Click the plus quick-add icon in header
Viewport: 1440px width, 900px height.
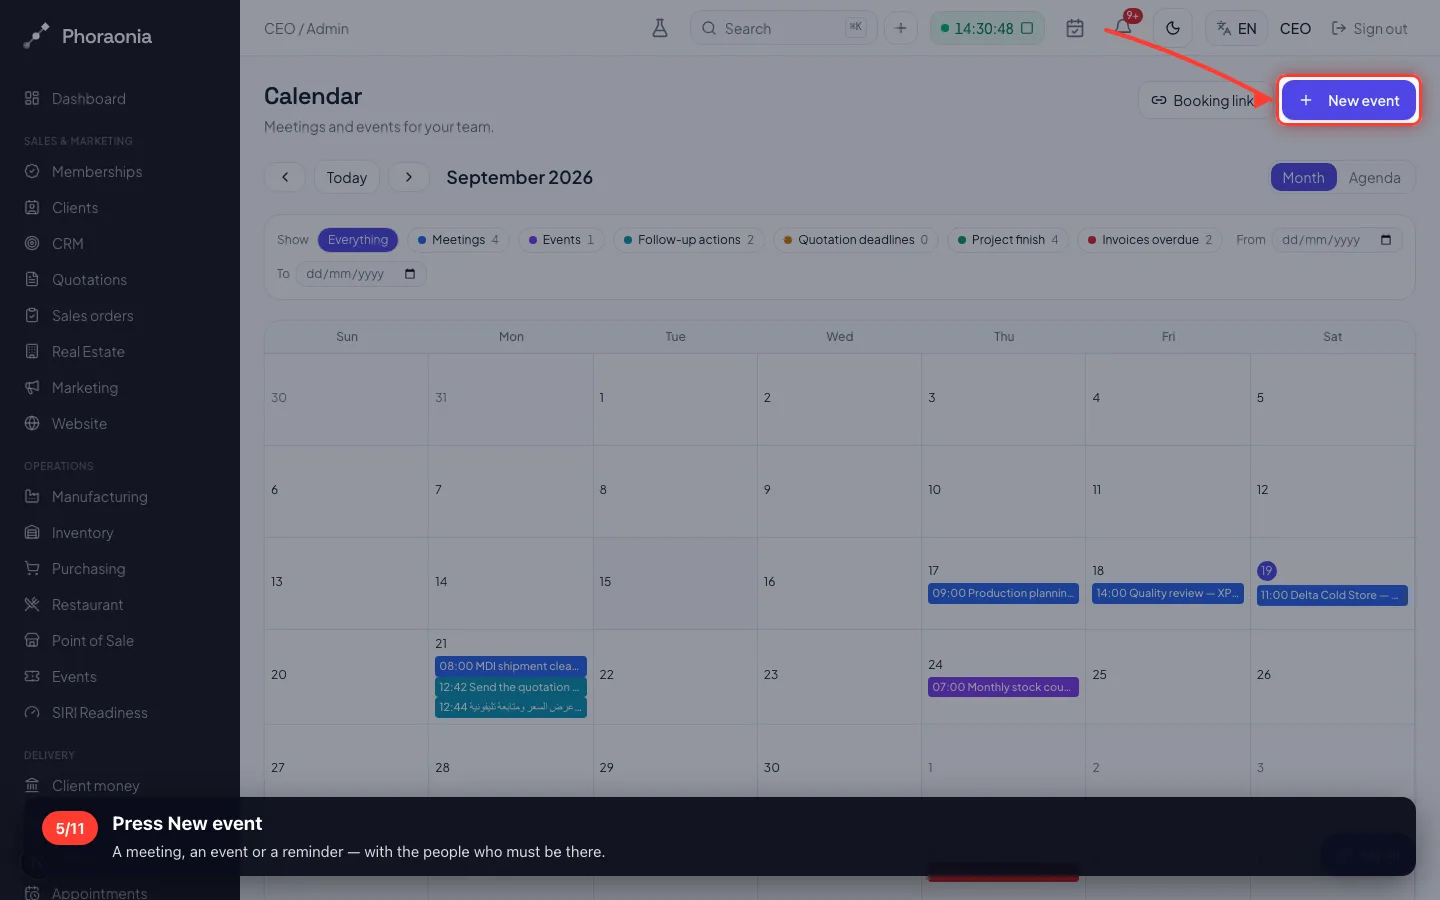click(901, 28)
